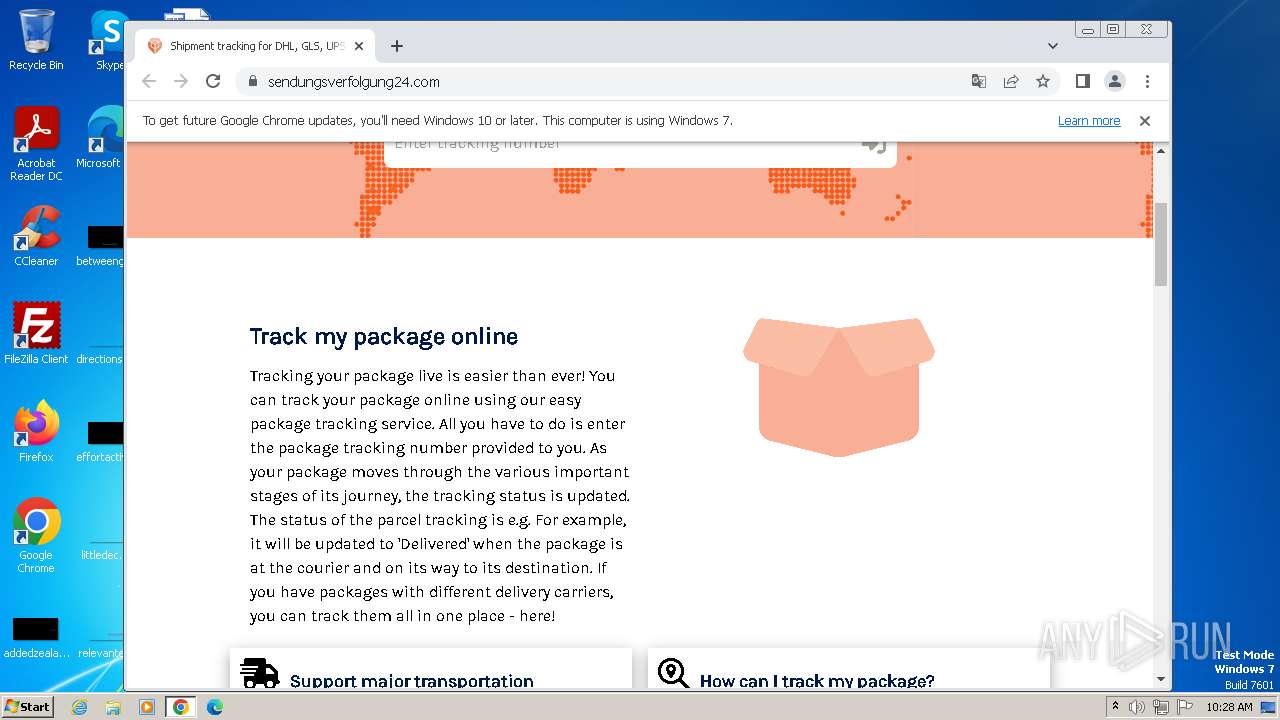This screenshot has height=720, width=1280.
Task: Click the taskbar clock 10:28 AM
Action: (x=1229, y=707)
